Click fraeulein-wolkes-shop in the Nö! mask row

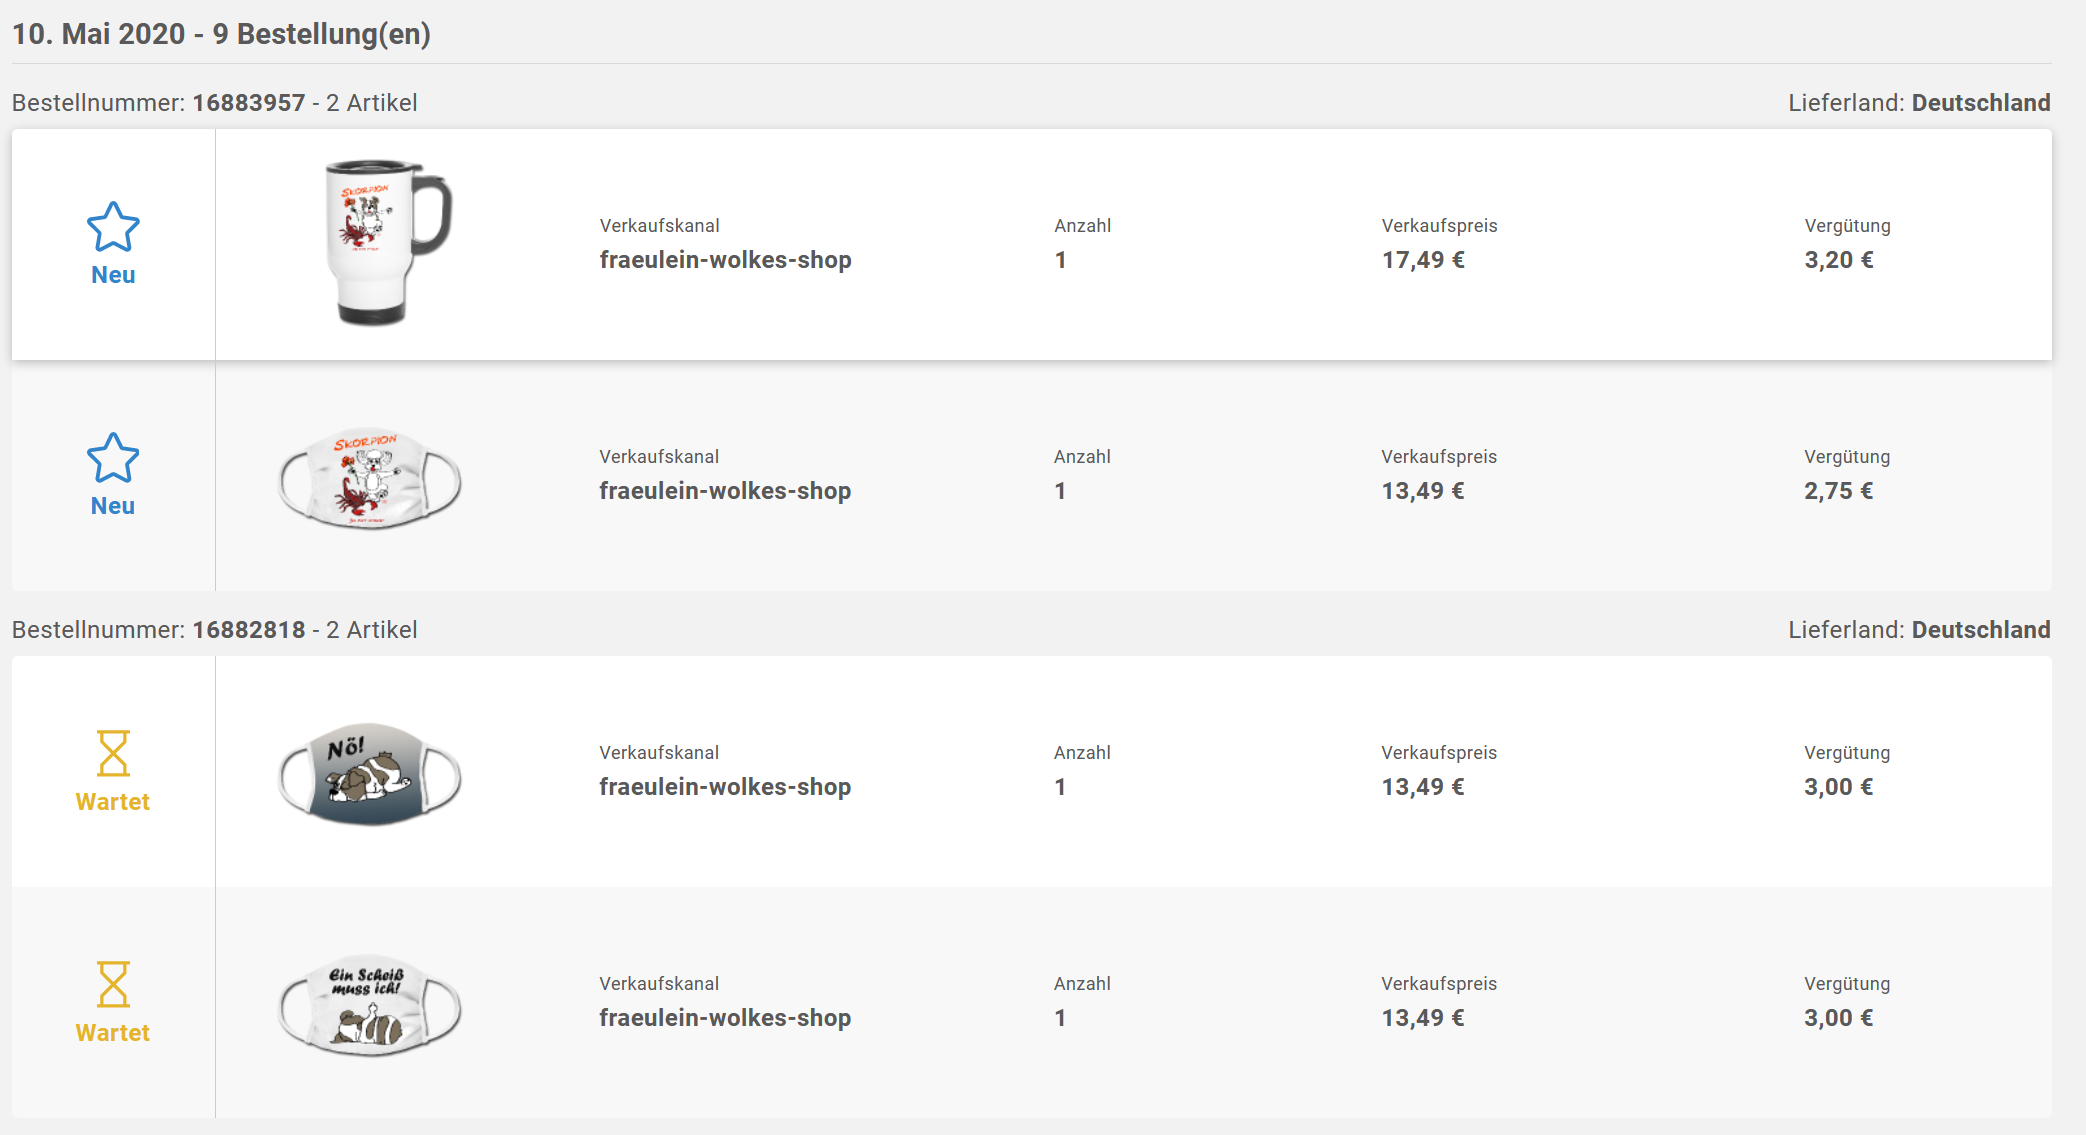725,787
